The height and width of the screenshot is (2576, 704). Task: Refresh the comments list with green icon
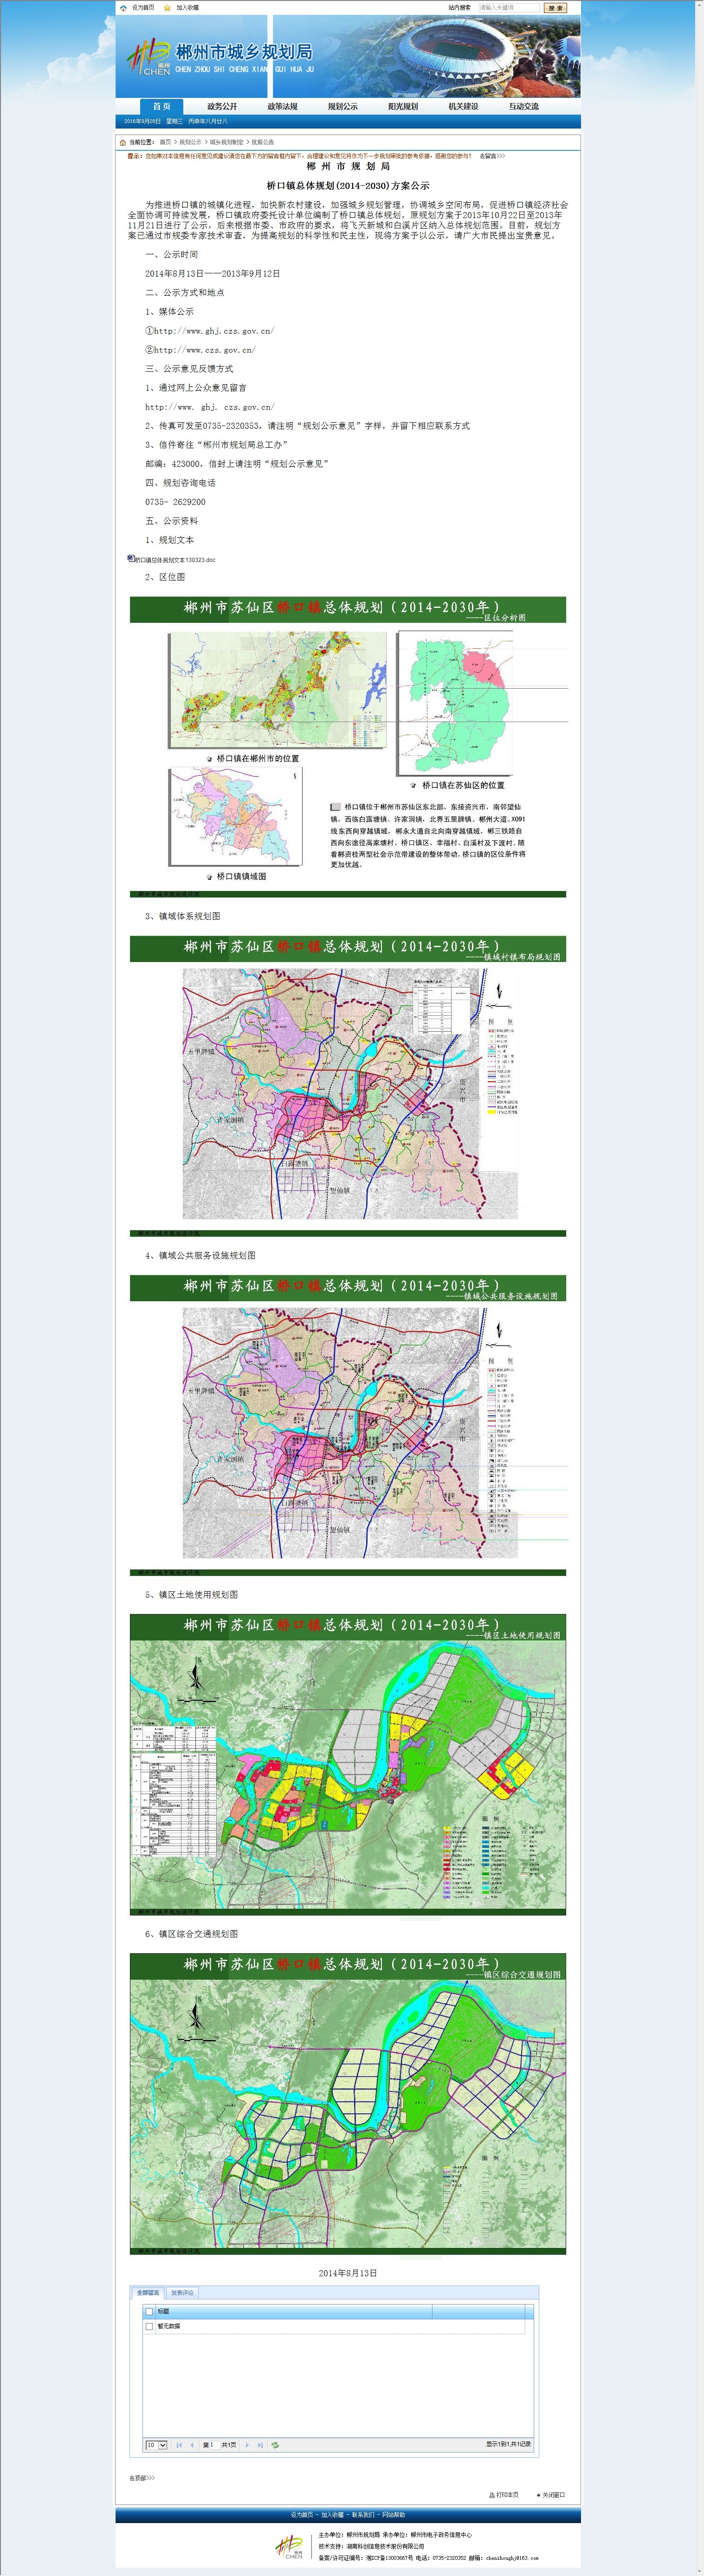(x=275, y=2445)
